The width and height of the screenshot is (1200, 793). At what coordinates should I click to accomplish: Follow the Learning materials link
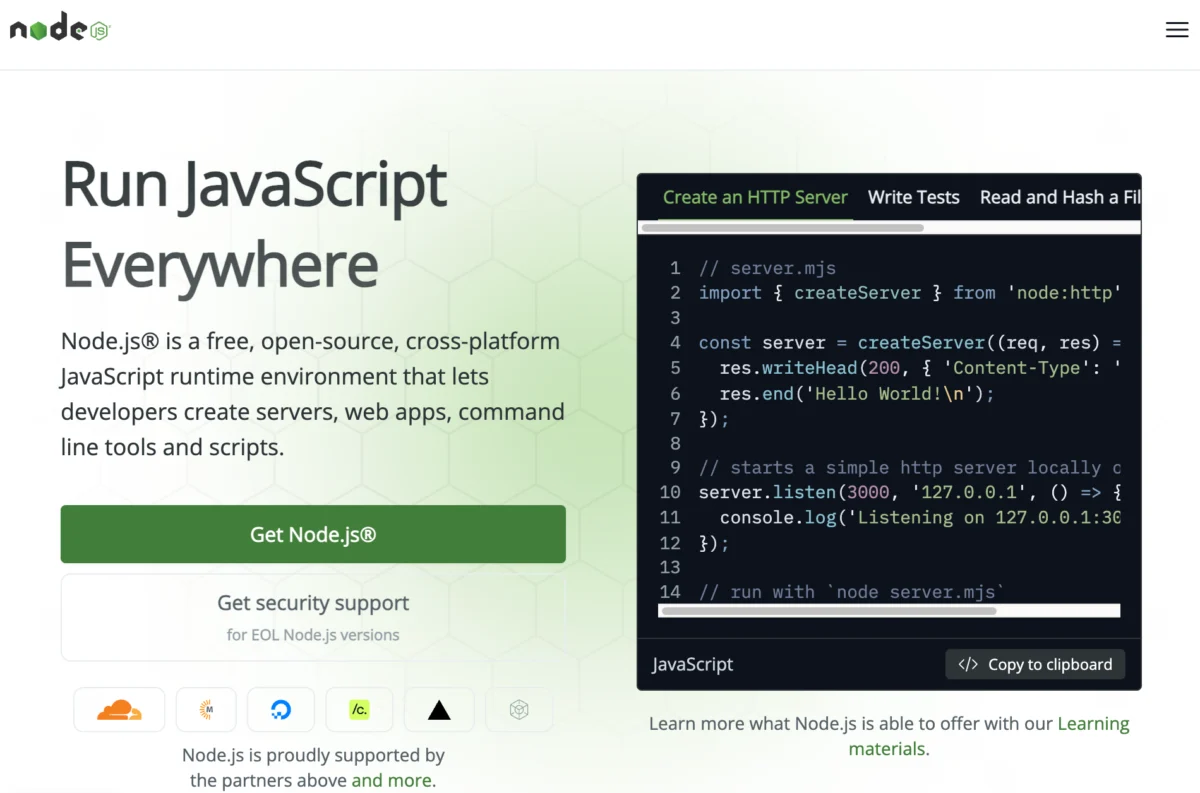click(990, 735)
